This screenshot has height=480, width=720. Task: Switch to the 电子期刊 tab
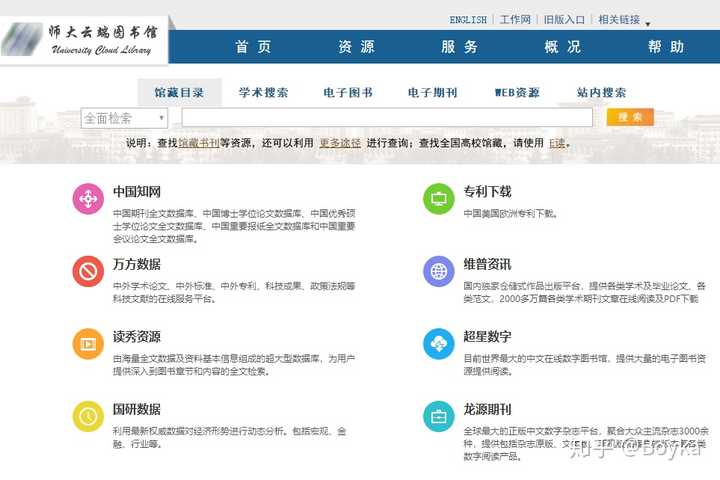(433, 92)
